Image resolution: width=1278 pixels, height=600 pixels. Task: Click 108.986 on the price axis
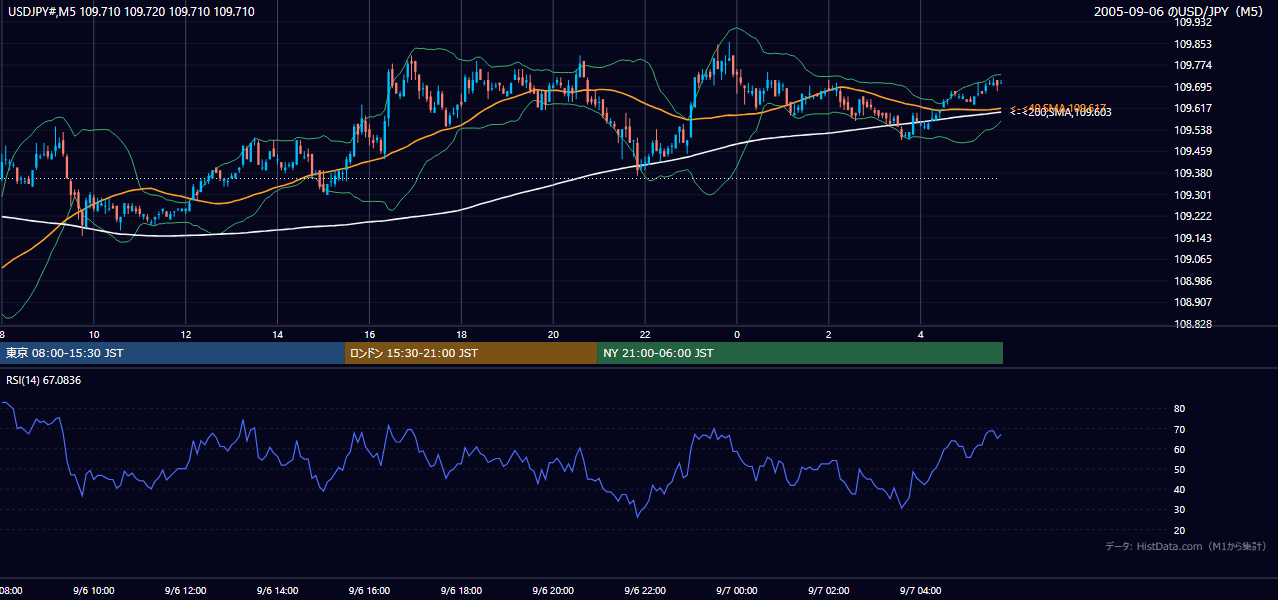[x=1192, y=281]
